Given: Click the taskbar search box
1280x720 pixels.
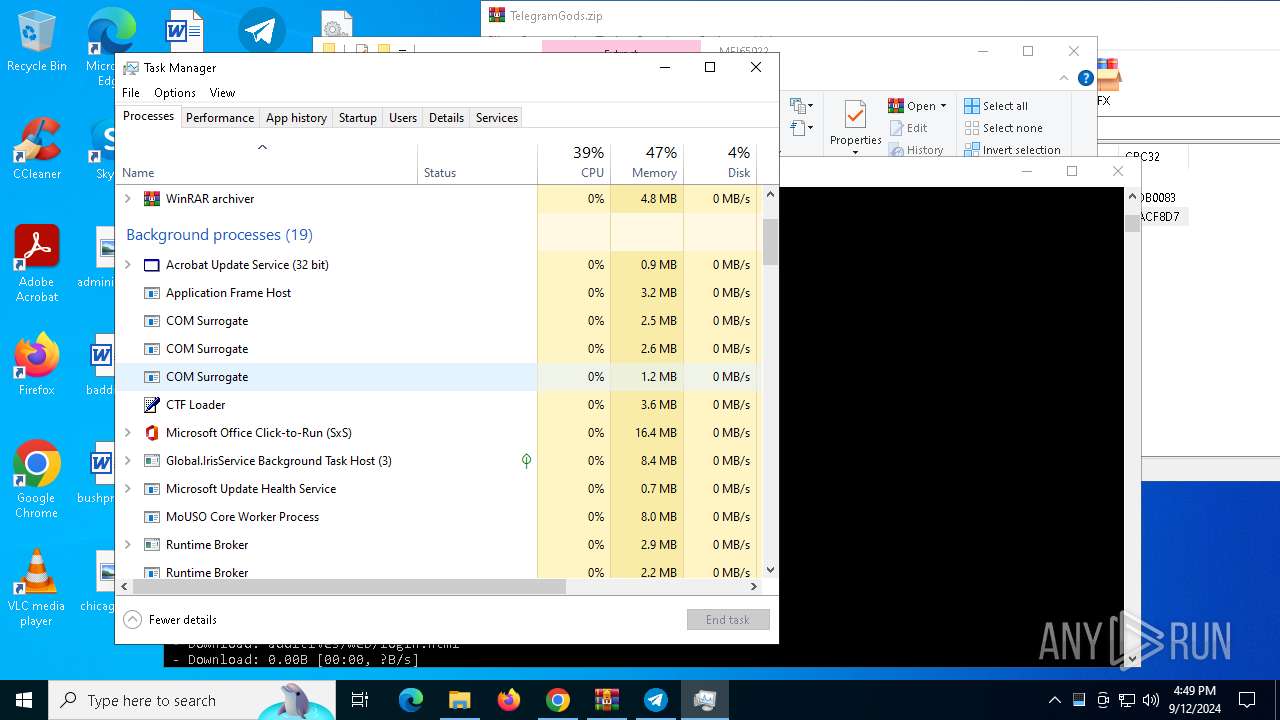Looking at the screenshot, I should pos(192,700).
